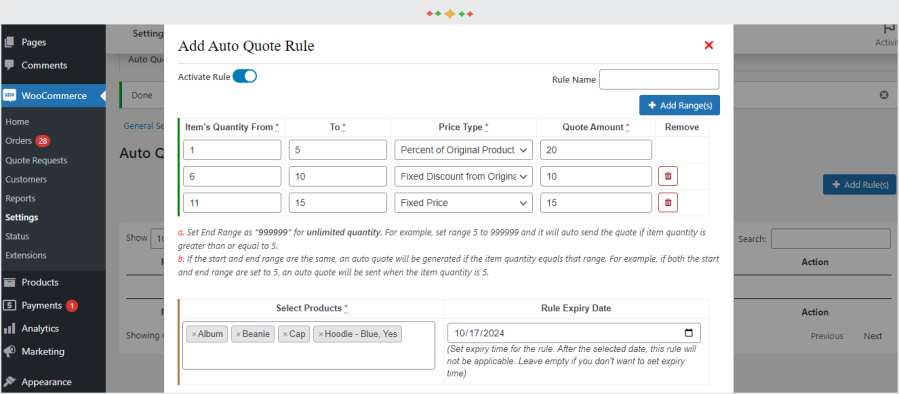Remove the Hoodie - Blue, Yes tag
The width and height of the screenshot is (899, 394).
321,334
